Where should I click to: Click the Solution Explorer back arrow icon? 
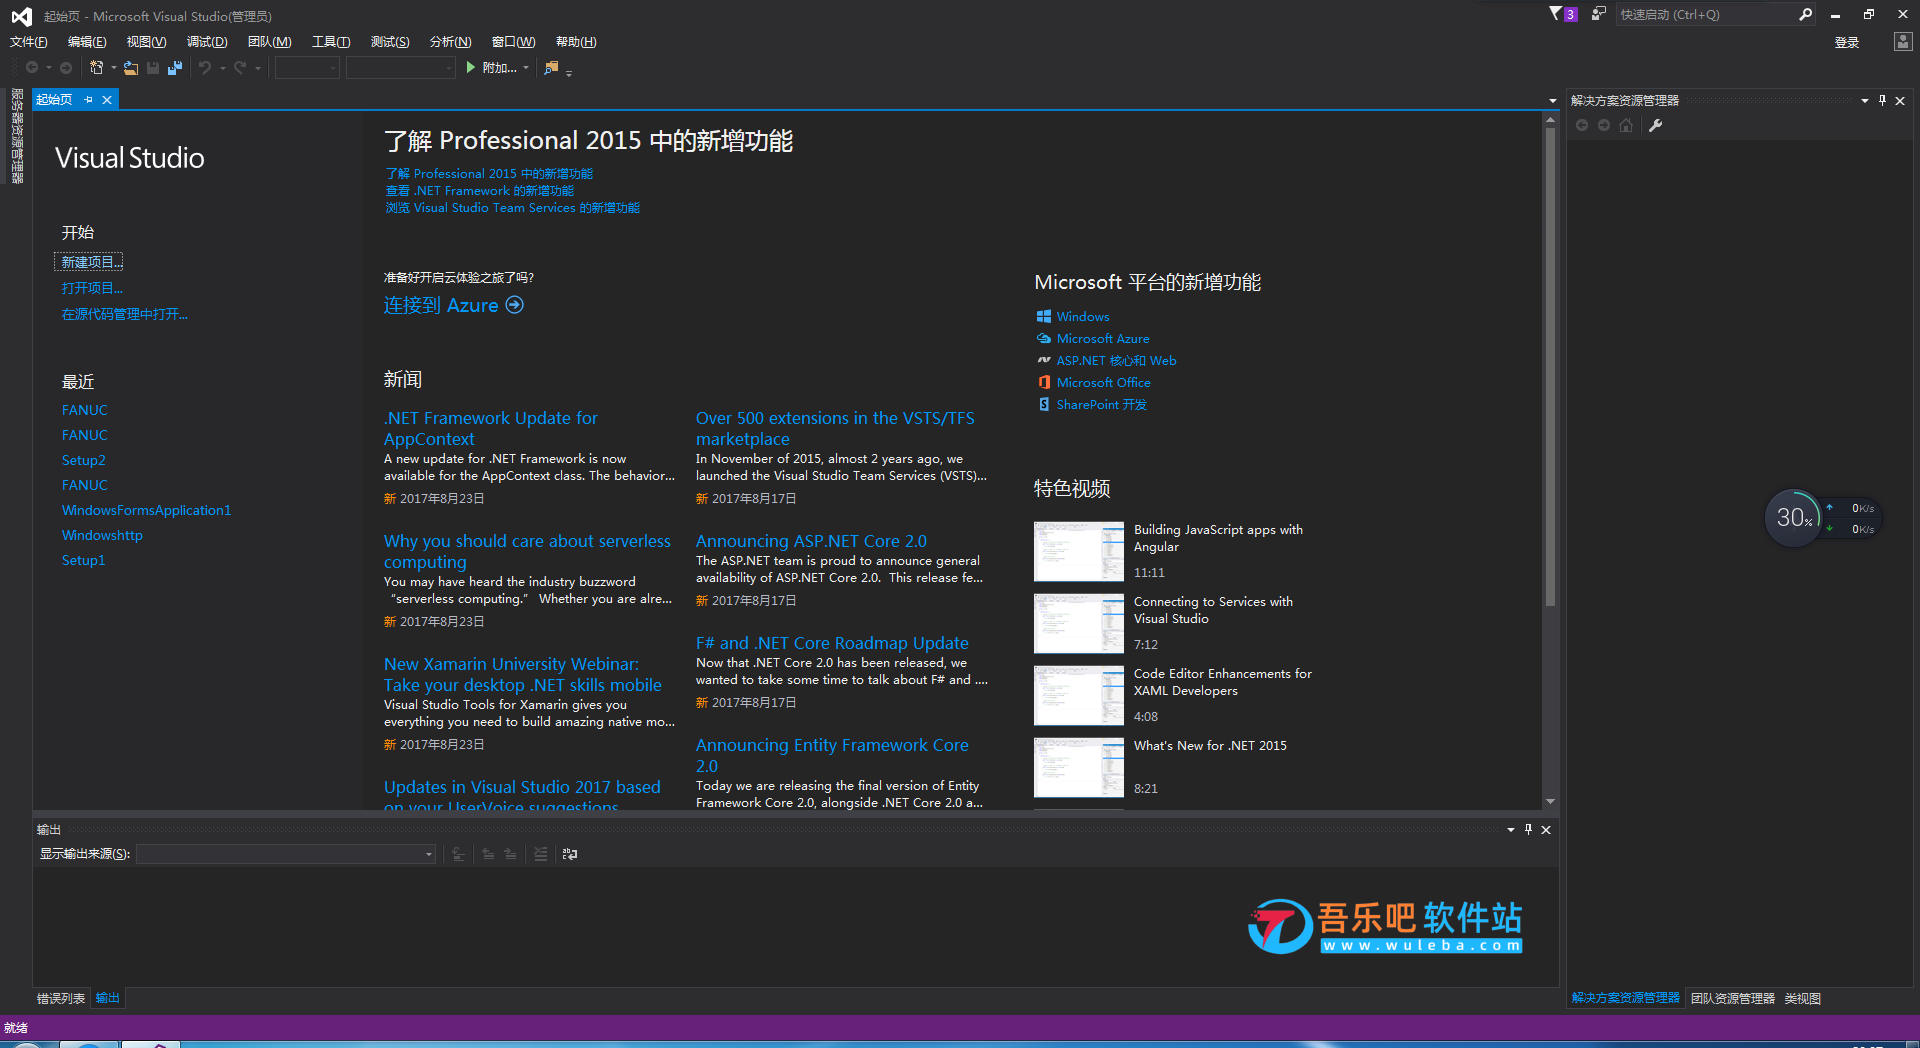click(x=1582, y=125)
